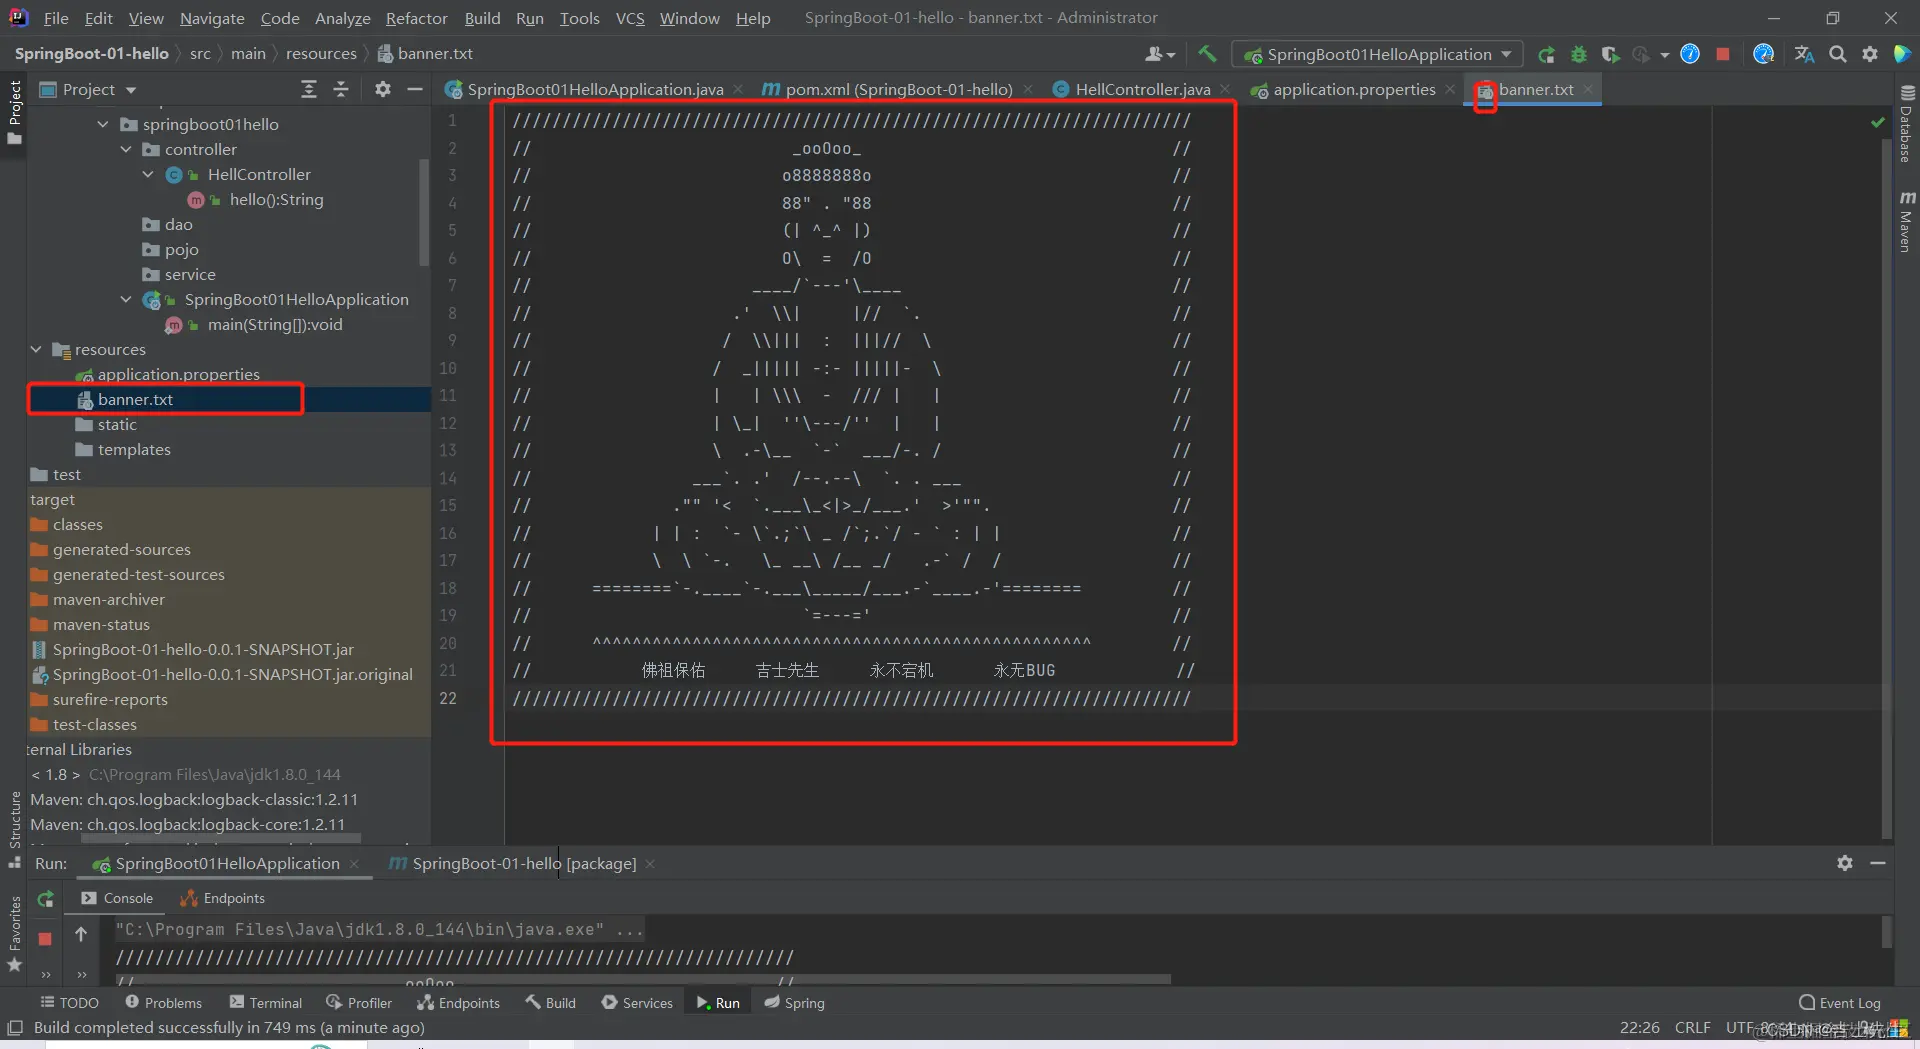The image size is (1920, 1049).
Task: Switch to the pom.xml editor tab
Action: tap(898, 90)
